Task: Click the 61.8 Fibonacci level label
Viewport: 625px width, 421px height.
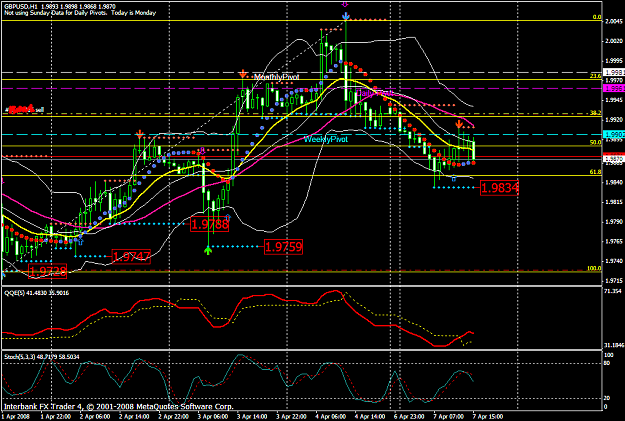Action: coord(596,172)
